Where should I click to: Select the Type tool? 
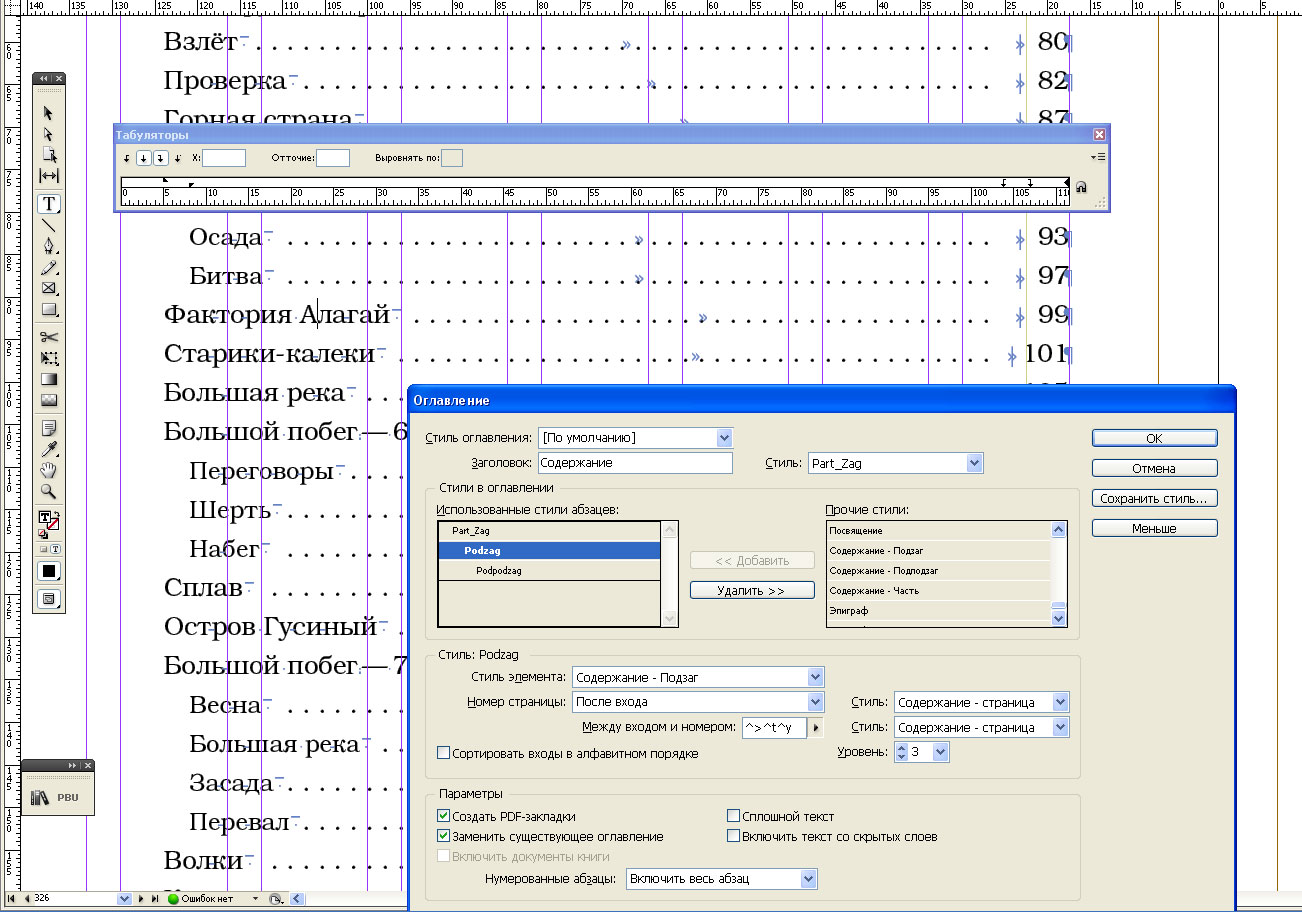coord(48,204)
